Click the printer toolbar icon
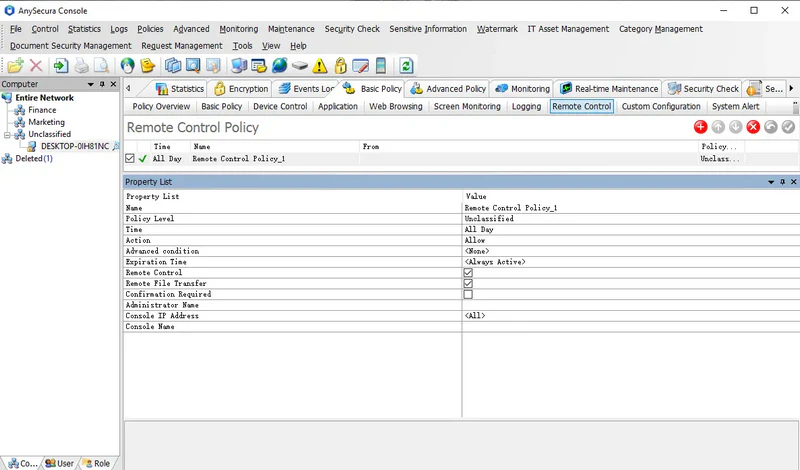This screenshot has height=470, width=800. 82,66
